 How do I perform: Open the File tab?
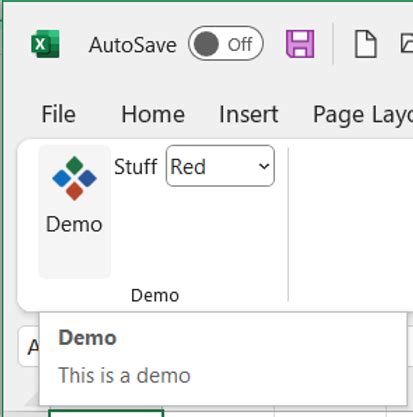(x=58, y=114)
